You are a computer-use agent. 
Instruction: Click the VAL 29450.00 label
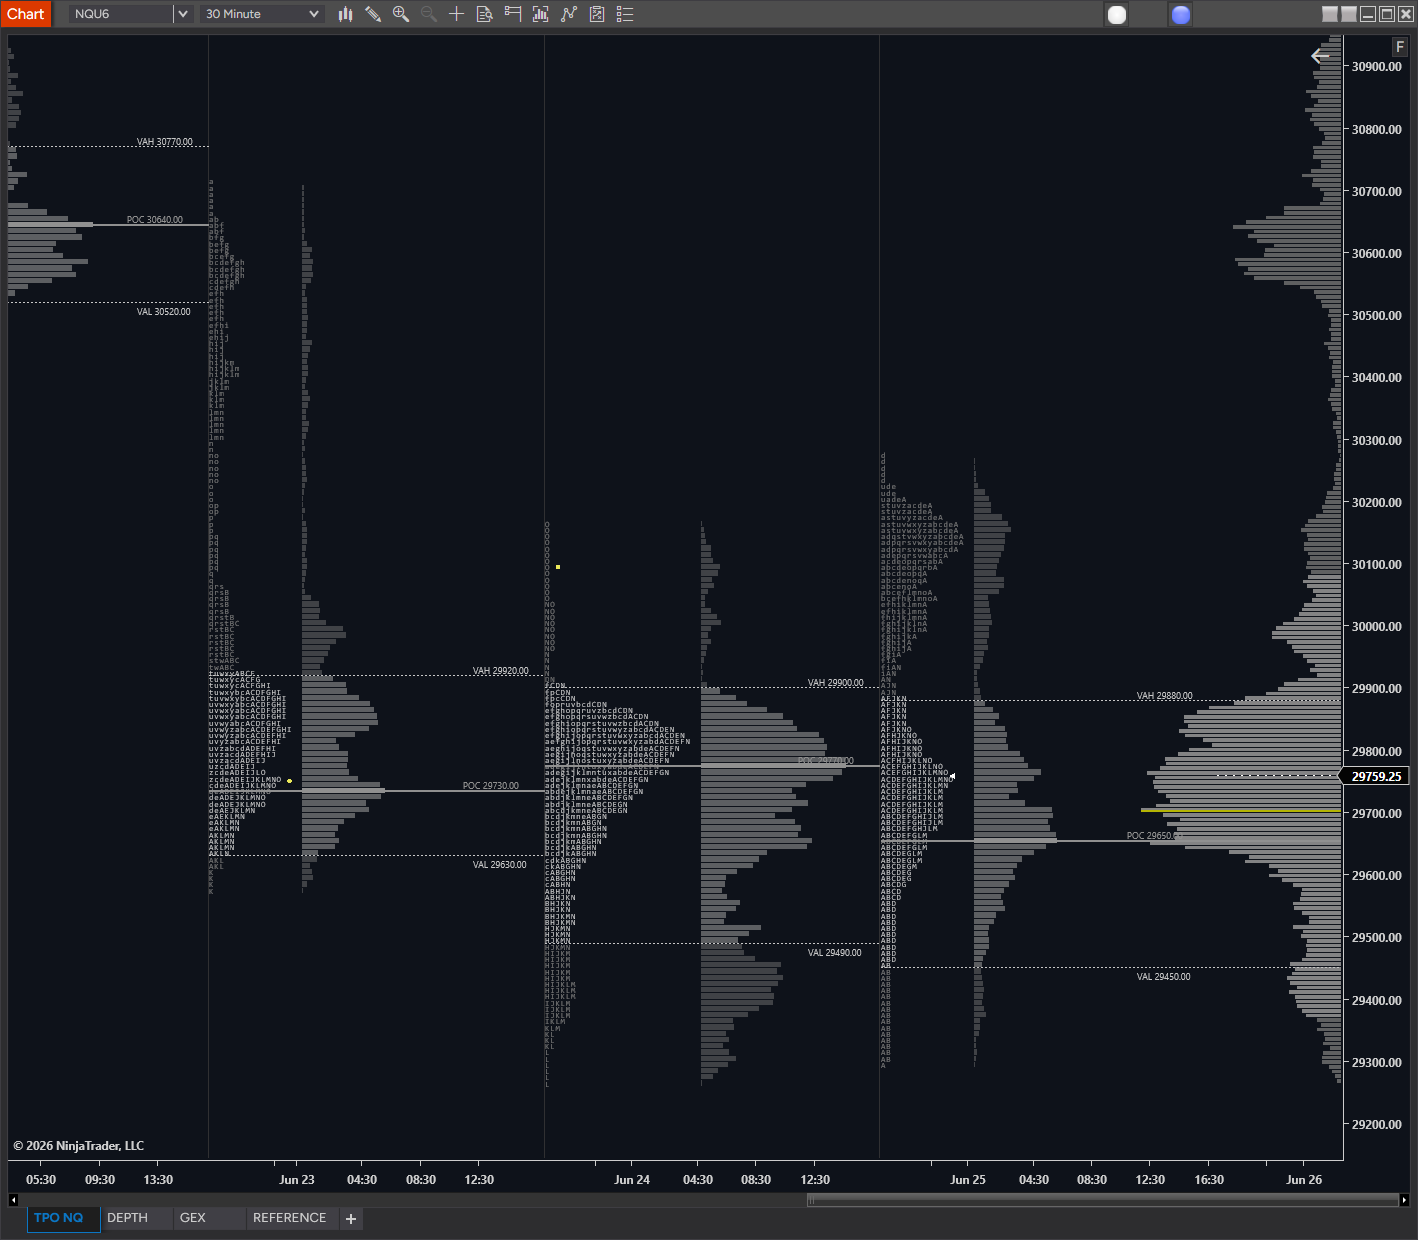(1164, 977)
